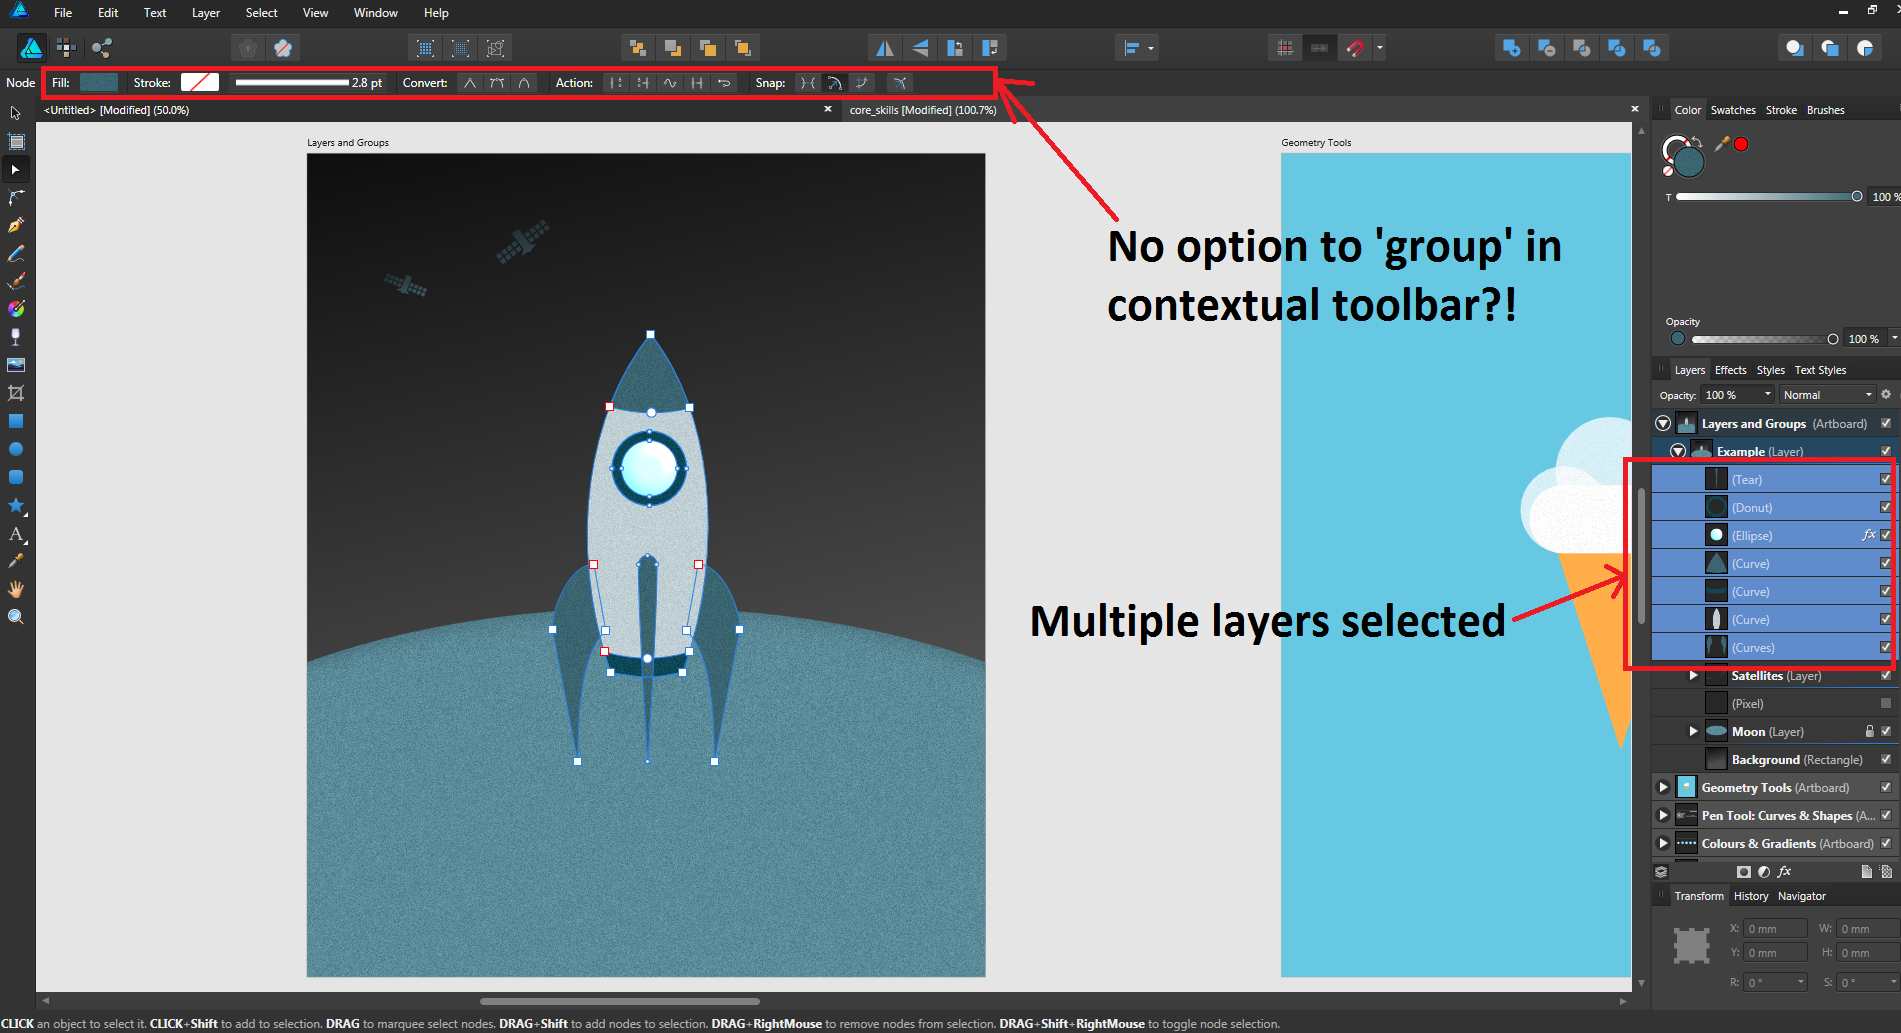Viewport: 1901px width, 1033px height.
Task: Select the Pen tool
Action: pyautogui.click(x=15, y=225)
